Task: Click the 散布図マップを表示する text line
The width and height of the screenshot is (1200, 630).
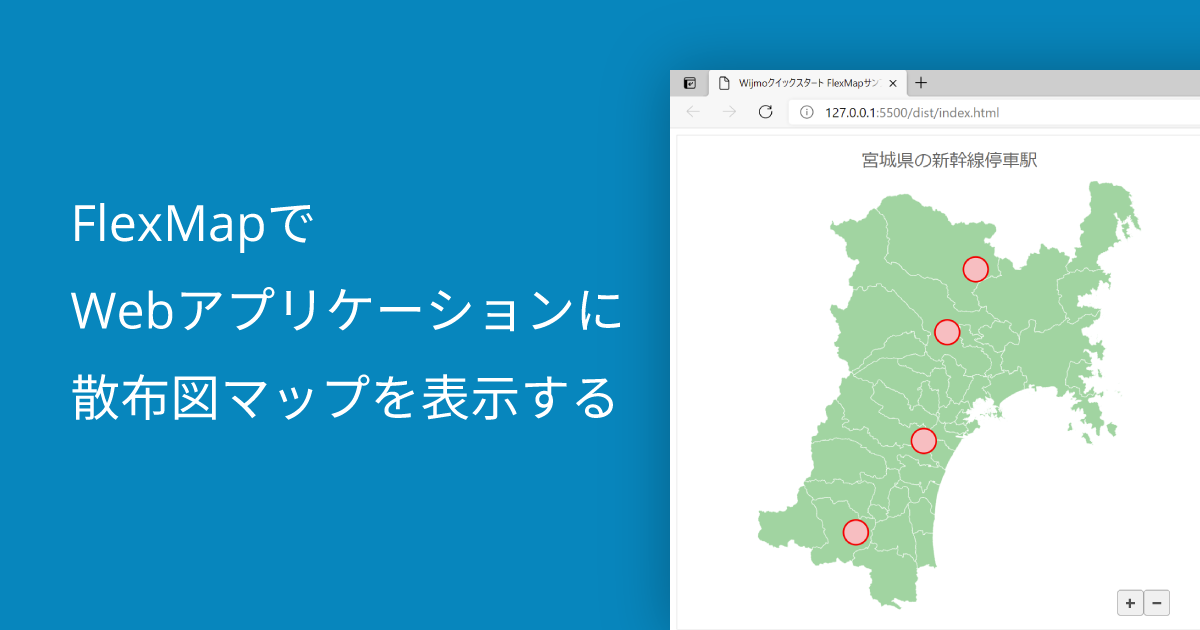Action: coord(343,397)
